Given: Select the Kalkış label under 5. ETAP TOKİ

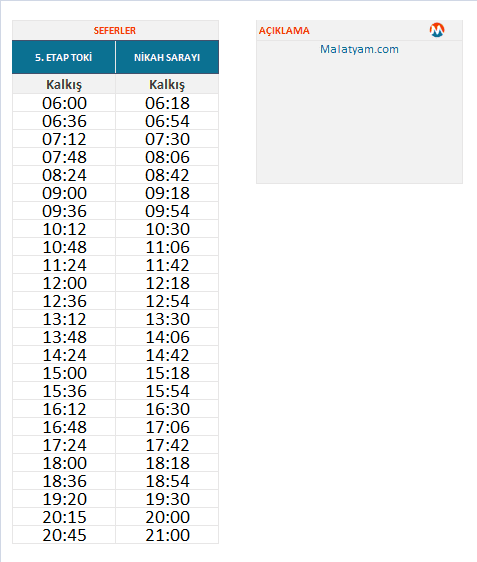Looking at the screenshot, I should pyautogui.click(x=64, y=85).
